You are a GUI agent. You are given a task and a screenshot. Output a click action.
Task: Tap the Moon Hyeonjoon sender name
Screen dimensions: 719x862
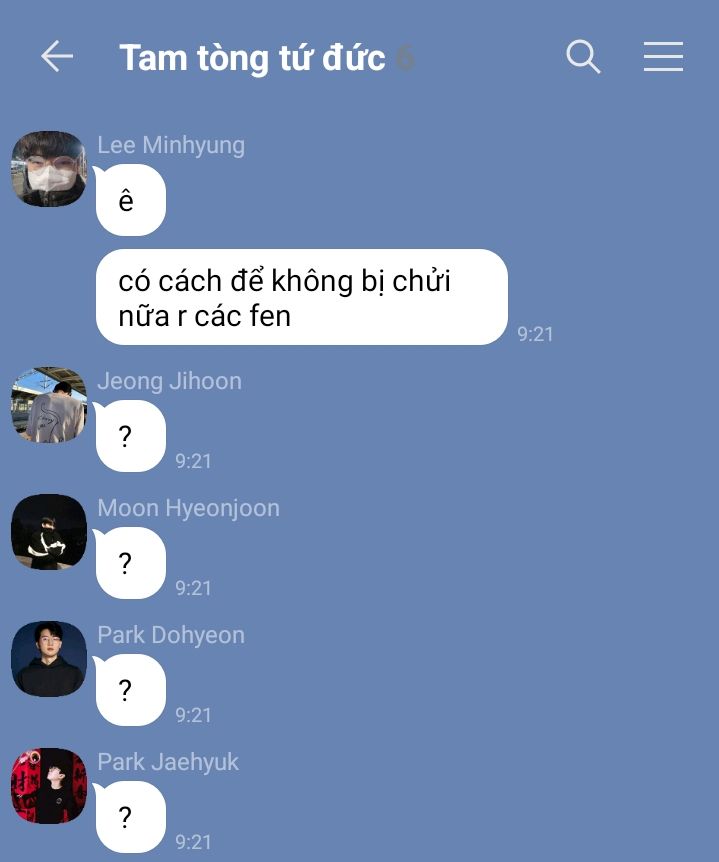(x=189, y=509)
